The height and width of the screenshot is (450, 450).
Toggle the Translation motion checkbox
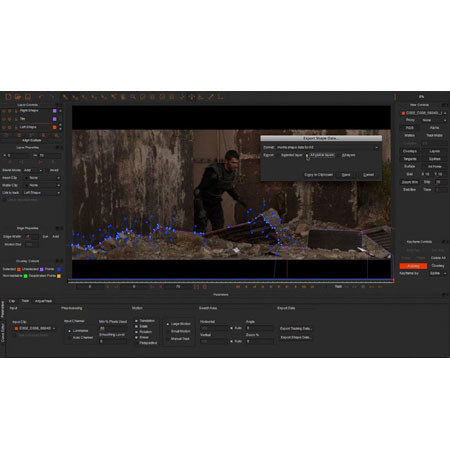145,321
